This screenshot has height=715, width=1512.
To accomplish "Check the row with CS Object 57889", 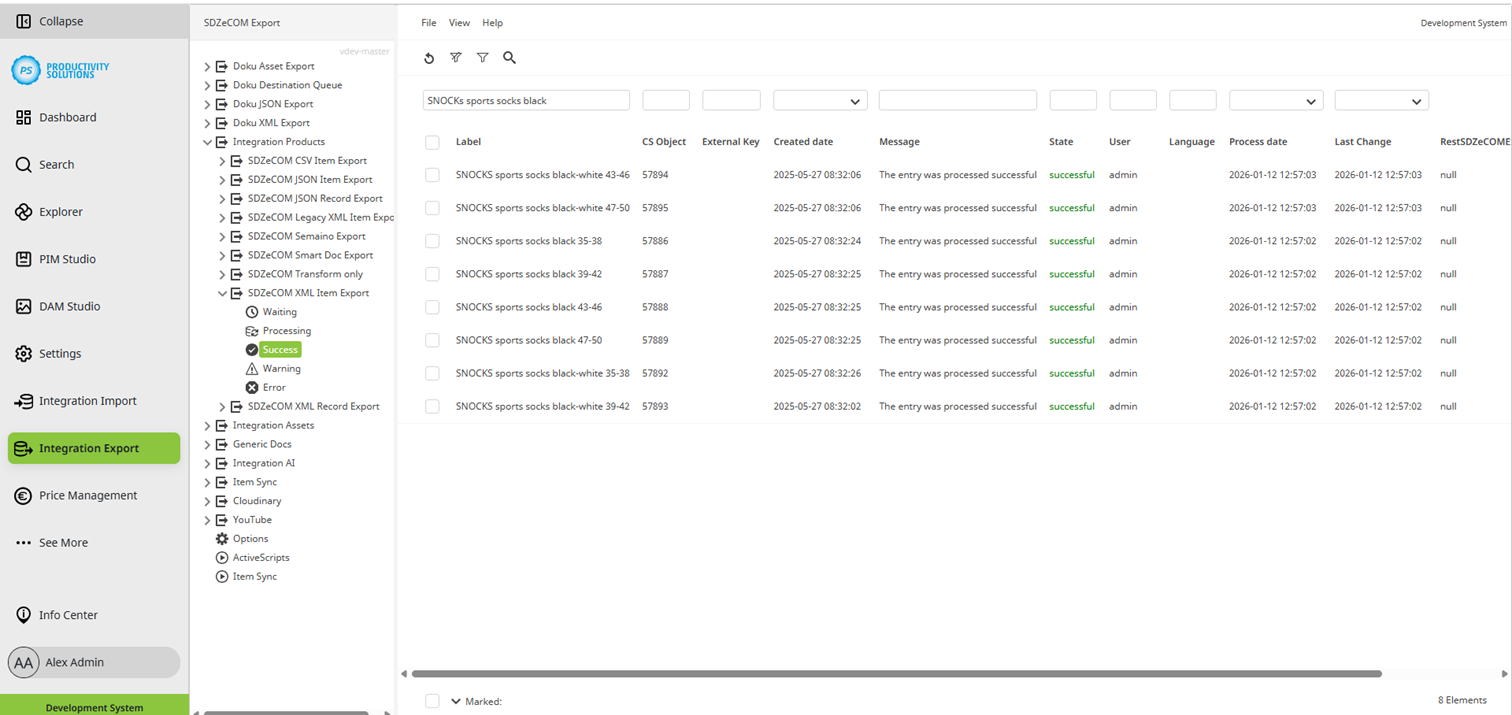I will 432,340.
